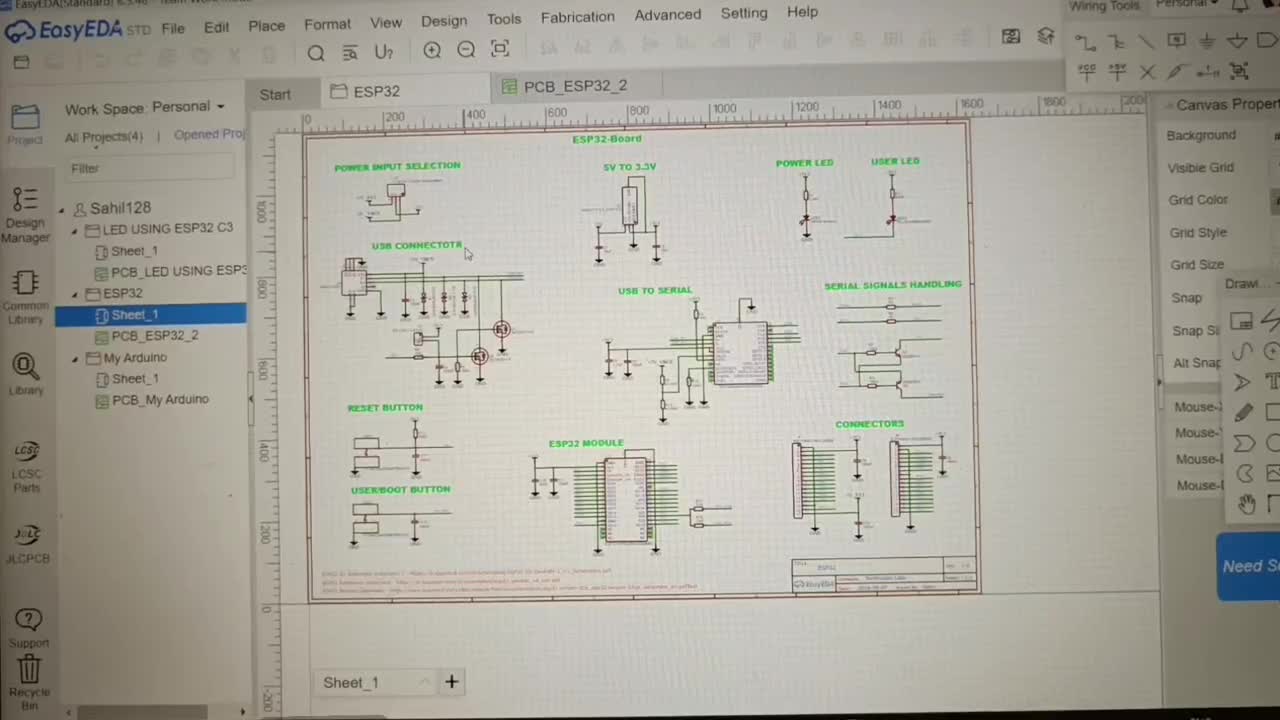The width and height of the screenshot is (1280, 720).
Task: Select the Bus tool in Wiring Tools
Action: pyautogui.click(x=1116, y=42)
